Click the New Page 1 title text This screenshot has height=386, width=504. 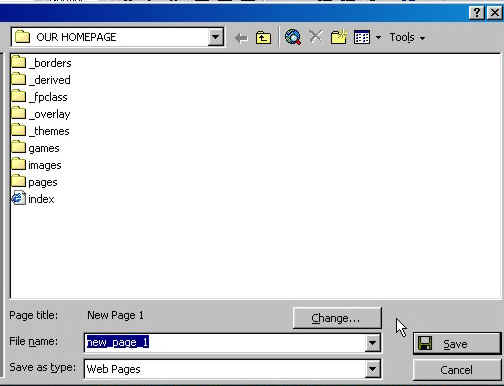115,315
